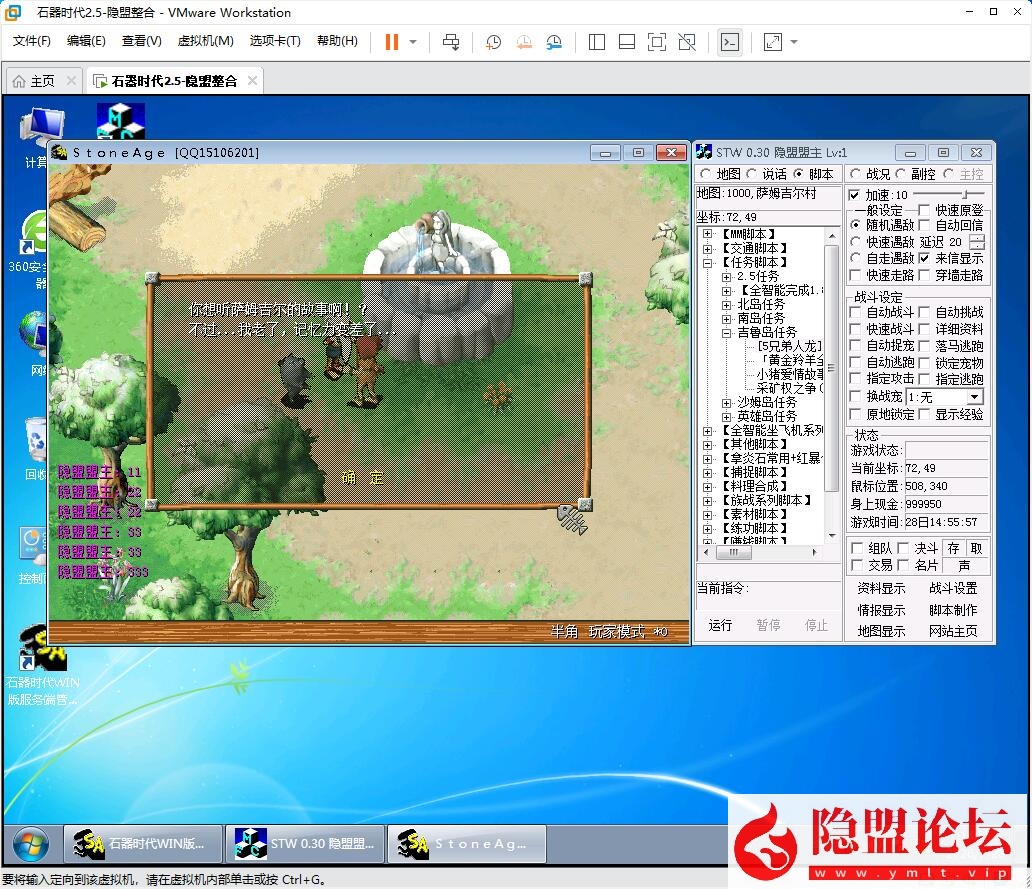Viewport: 1032px width, 889px height.
Task: Open the StoneAge window from the taskbar
Action: (467, 843)
